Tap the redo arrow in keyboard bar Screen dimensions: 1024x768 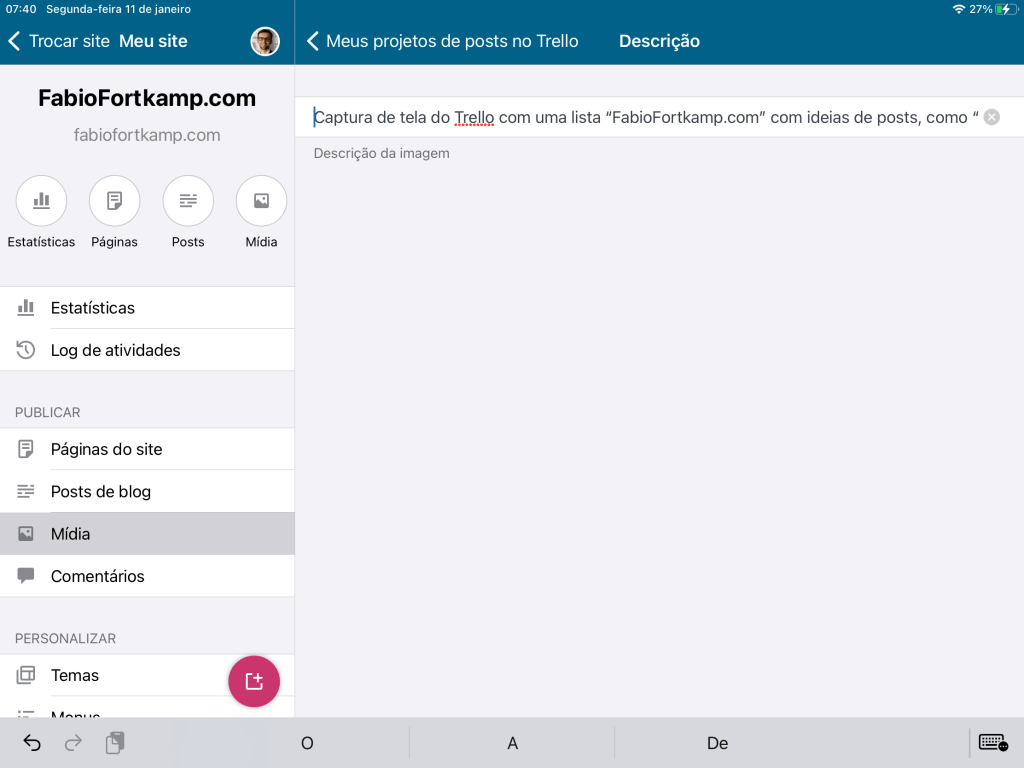73,743
